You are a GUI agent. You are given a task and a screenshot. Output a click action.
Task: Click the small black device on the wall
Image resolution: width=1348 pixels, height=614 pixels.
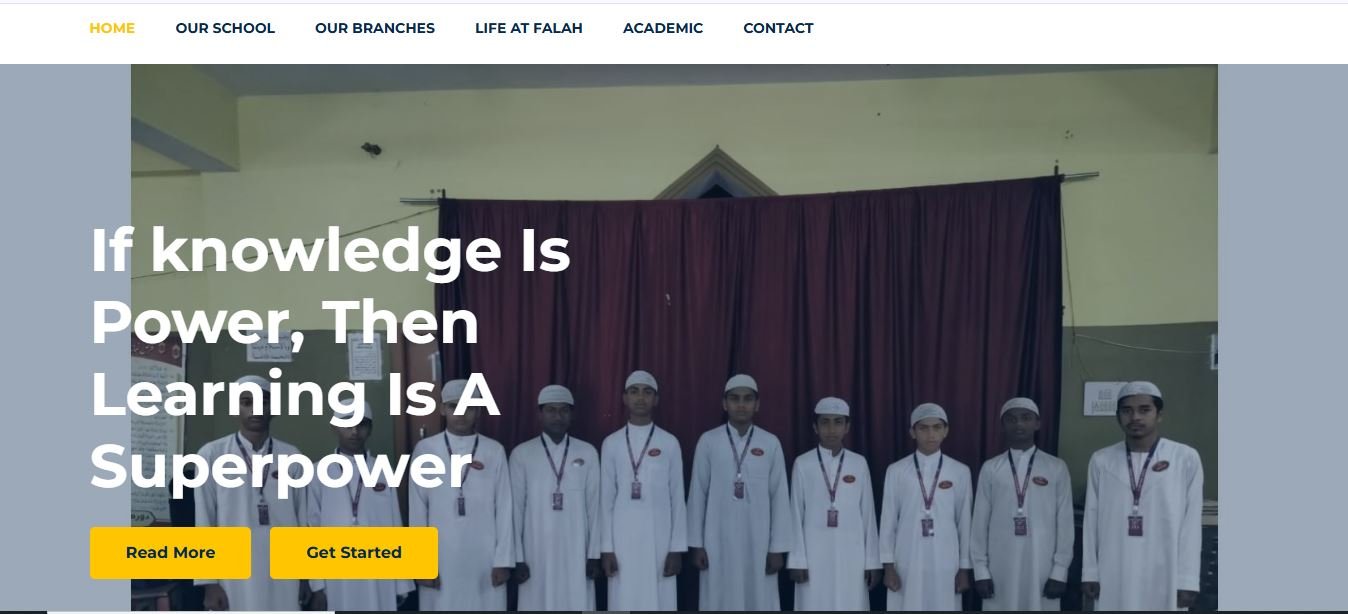371,148
